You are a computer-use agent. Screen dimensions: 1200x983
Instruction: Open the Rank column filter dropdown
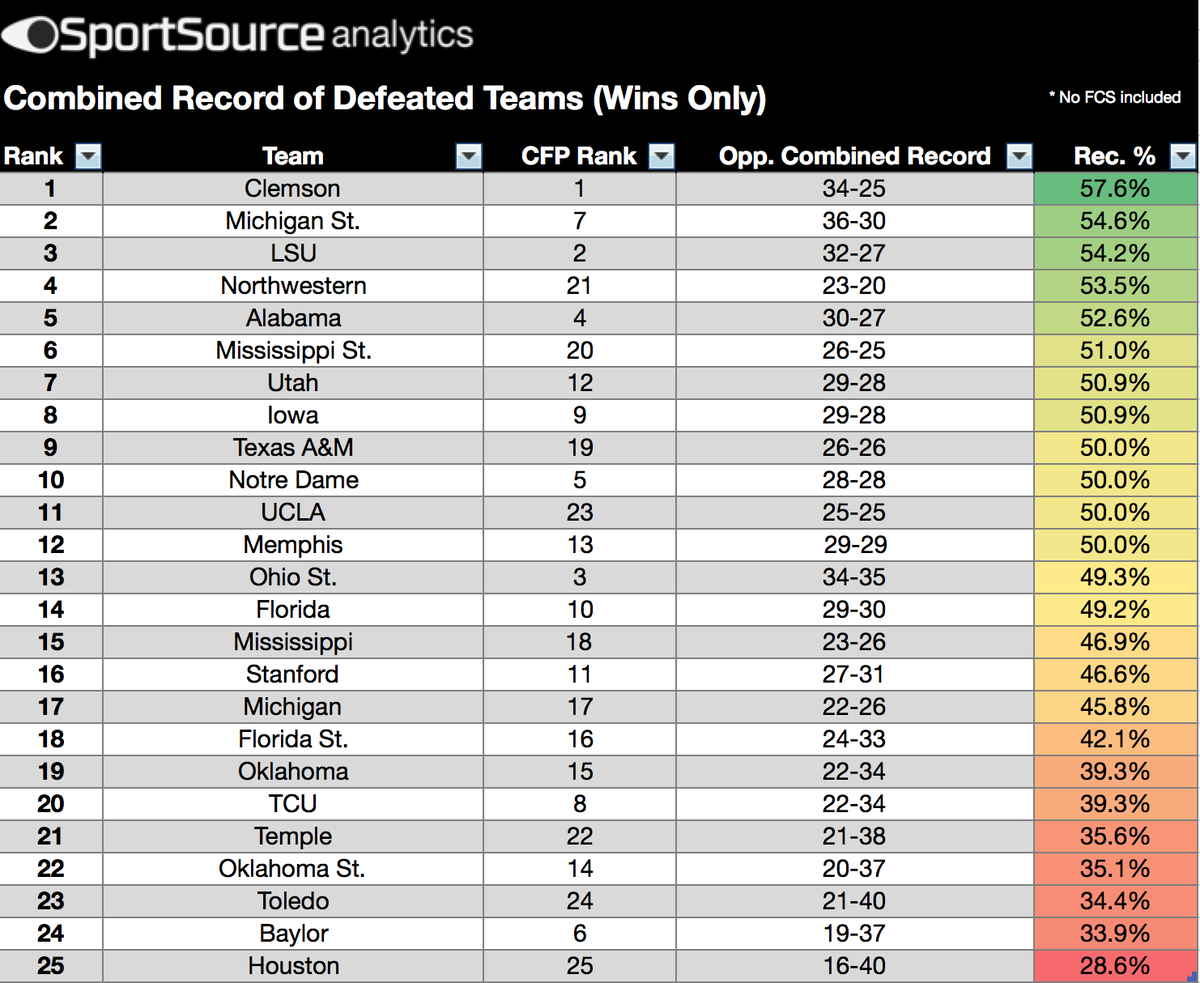point(88,156)
